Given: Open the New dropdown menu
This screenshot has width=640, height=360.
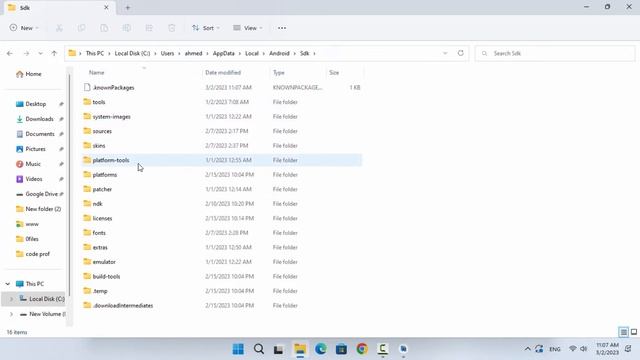Looking at the screenshot, I should (x=24, y=28).
